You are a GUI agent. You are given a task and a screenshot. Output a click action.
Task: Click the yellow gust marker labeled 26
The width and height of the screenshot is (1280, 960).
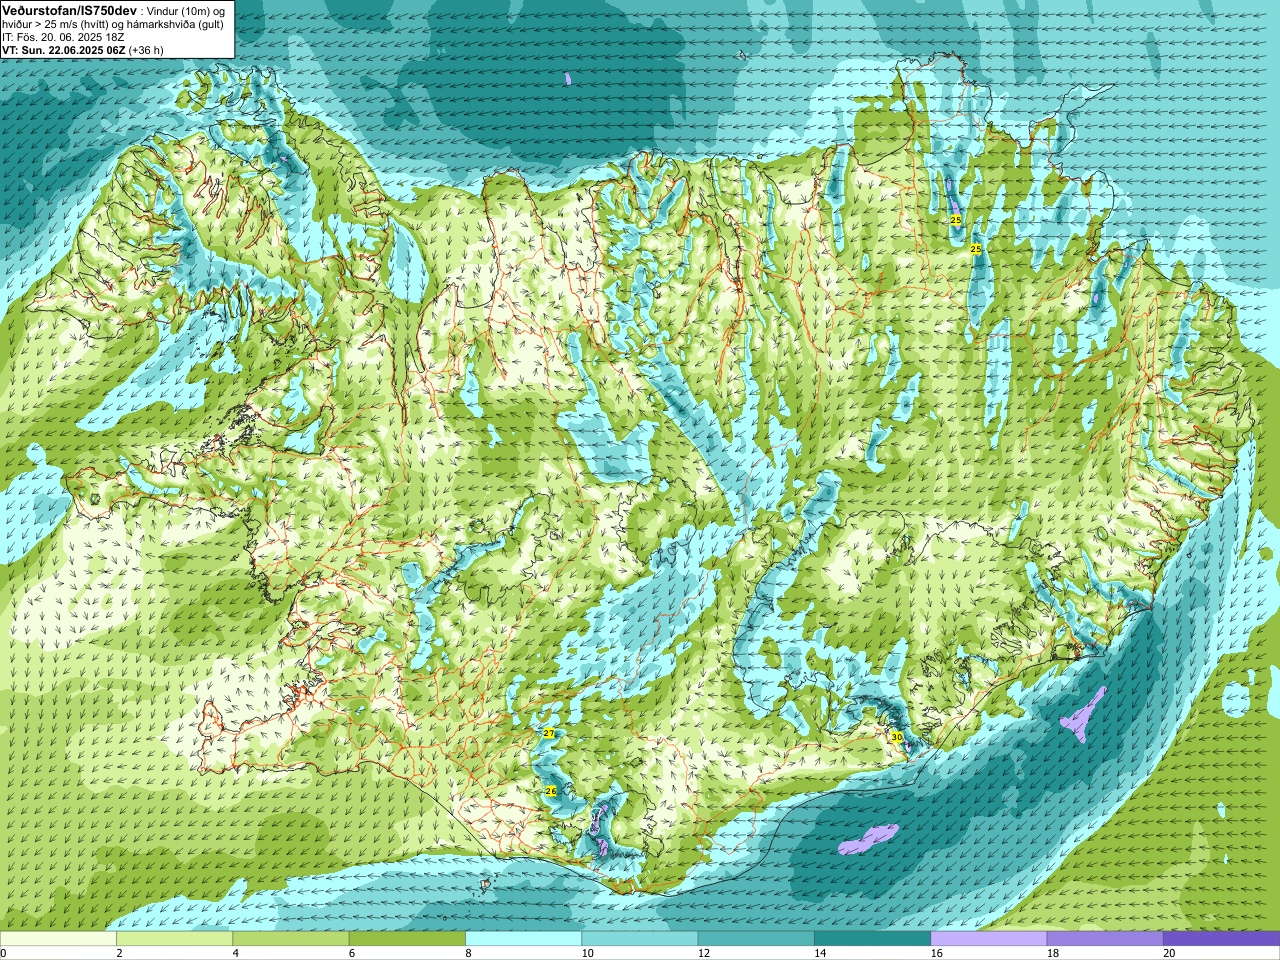tap(550, 791)
